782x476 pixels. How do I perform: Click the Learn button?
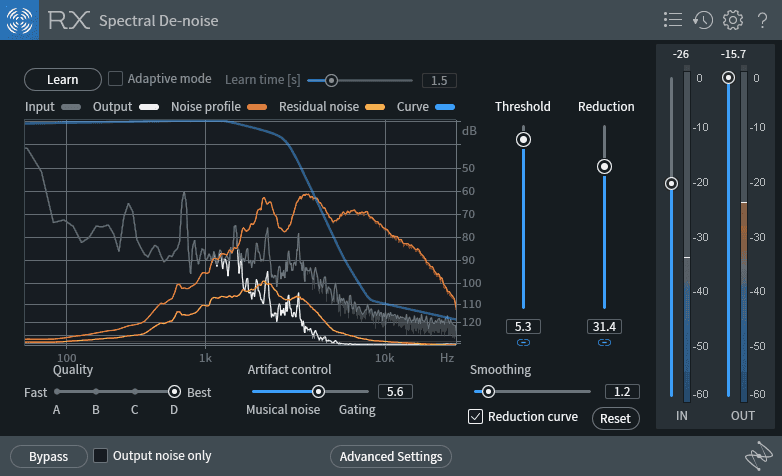[63, 79]
